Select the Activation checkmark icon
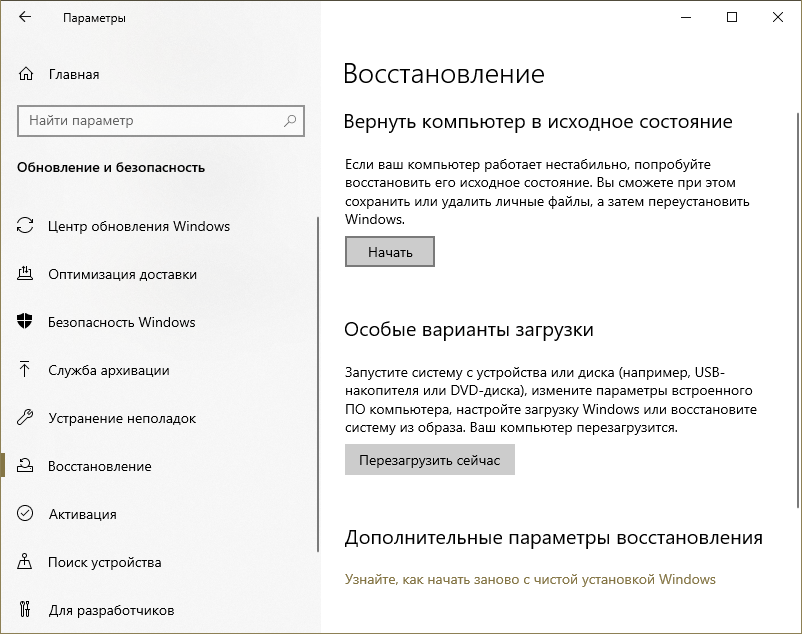 (24, 514)
